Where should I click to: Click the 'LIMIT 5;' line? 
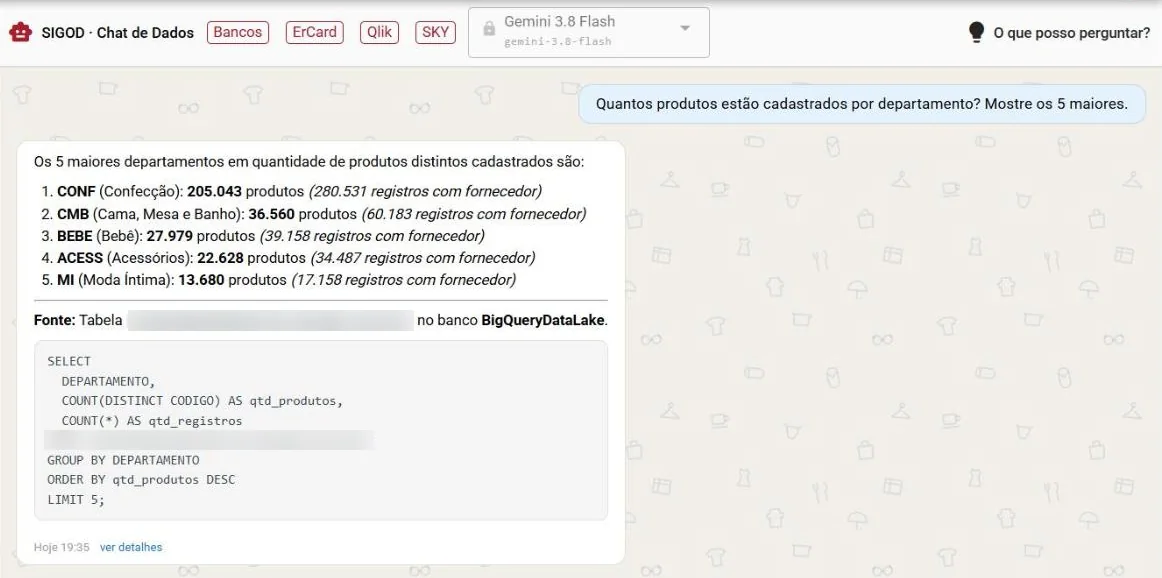pyautogui.click(x=76, y=499)
